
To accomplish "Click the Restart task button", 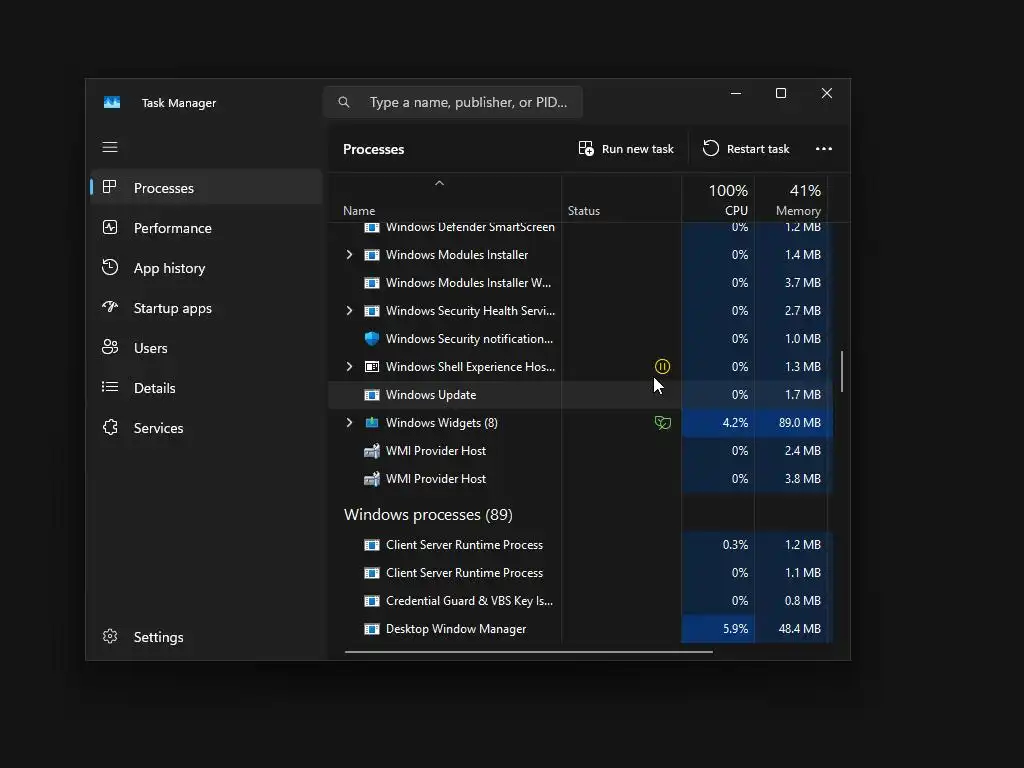I will (746, 149).
